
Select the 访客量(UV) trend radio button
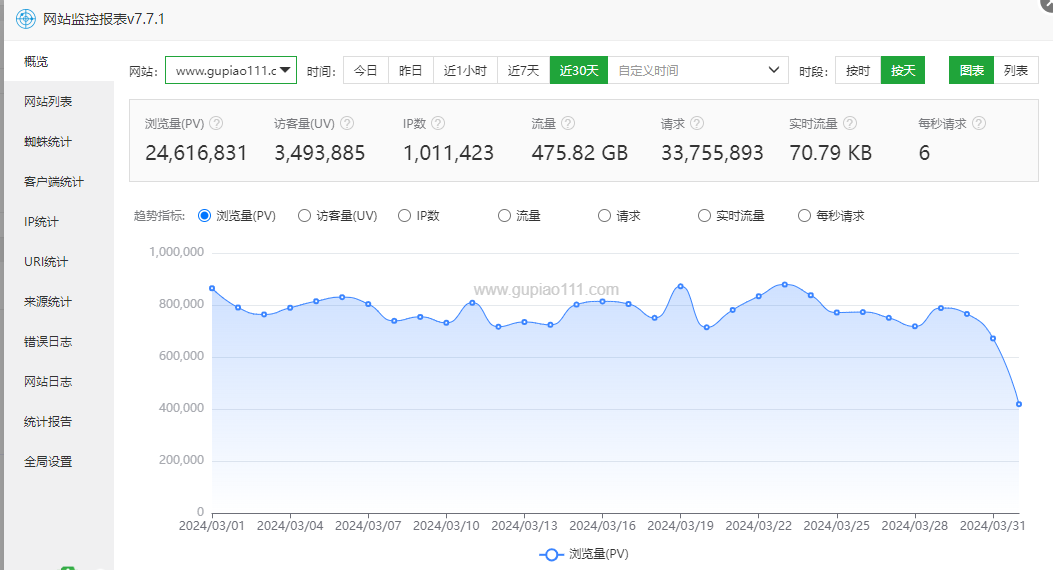305,215
